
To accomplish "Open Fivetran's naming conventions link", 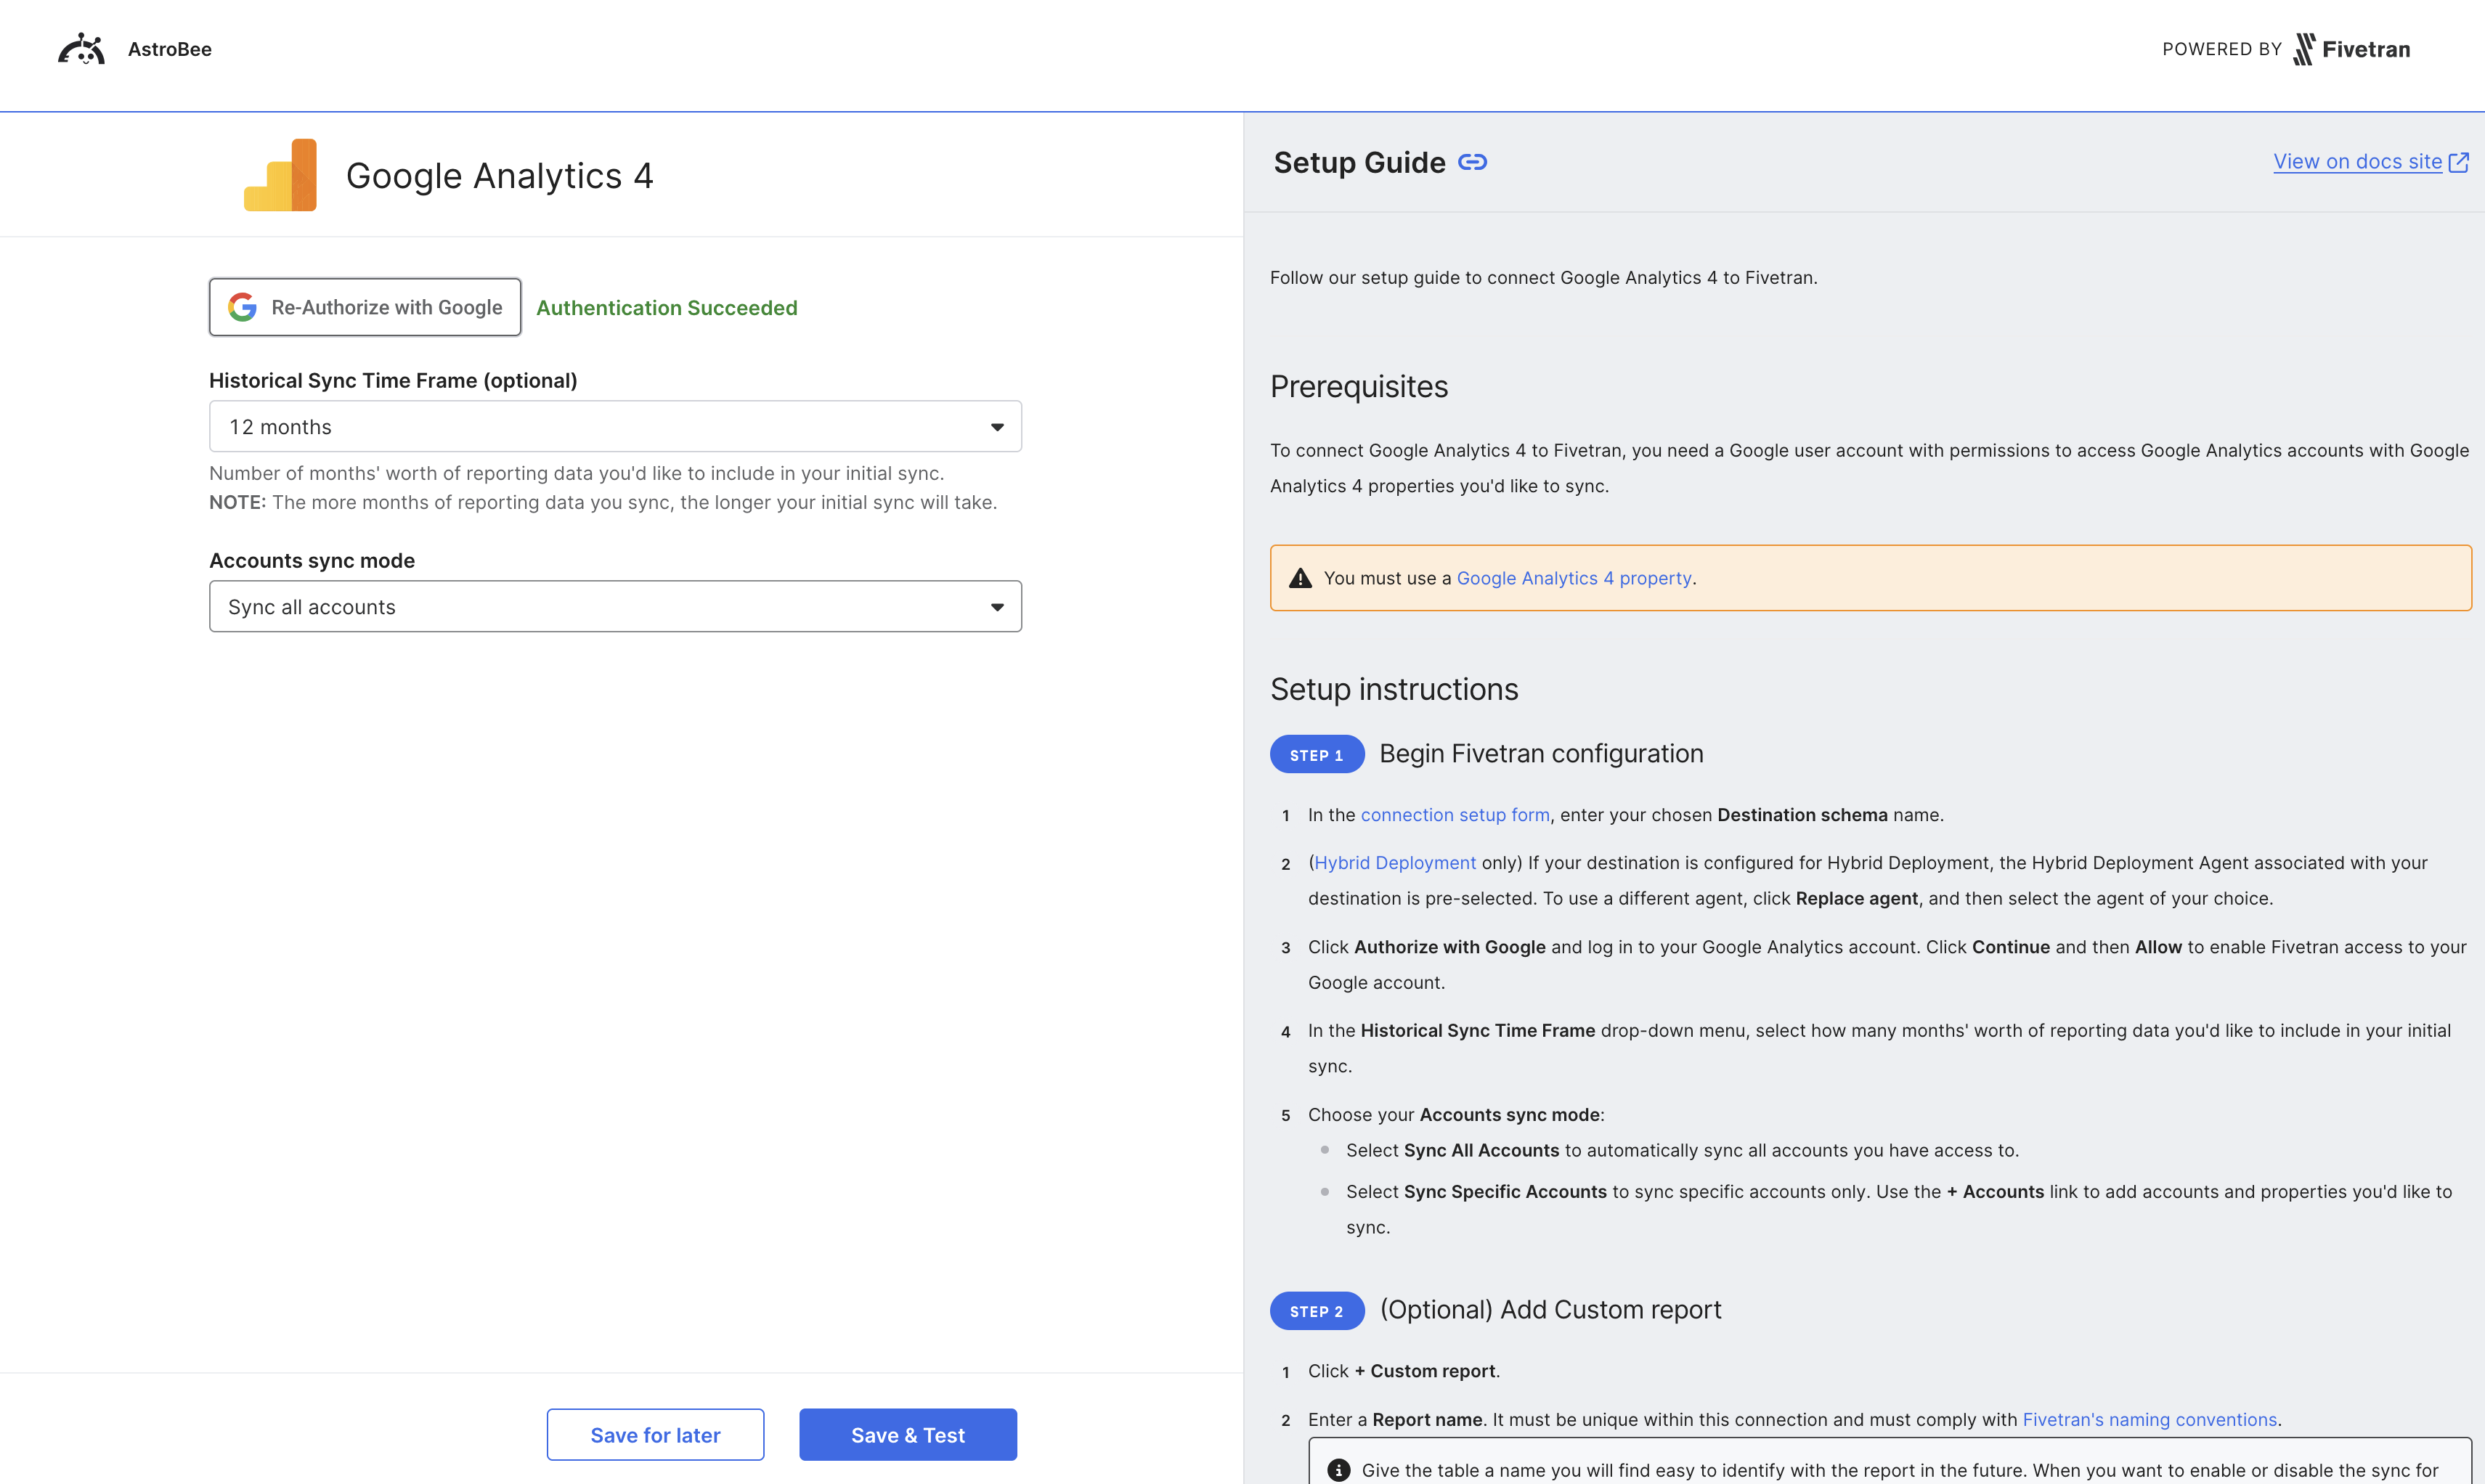I will click(2149, 1420).
